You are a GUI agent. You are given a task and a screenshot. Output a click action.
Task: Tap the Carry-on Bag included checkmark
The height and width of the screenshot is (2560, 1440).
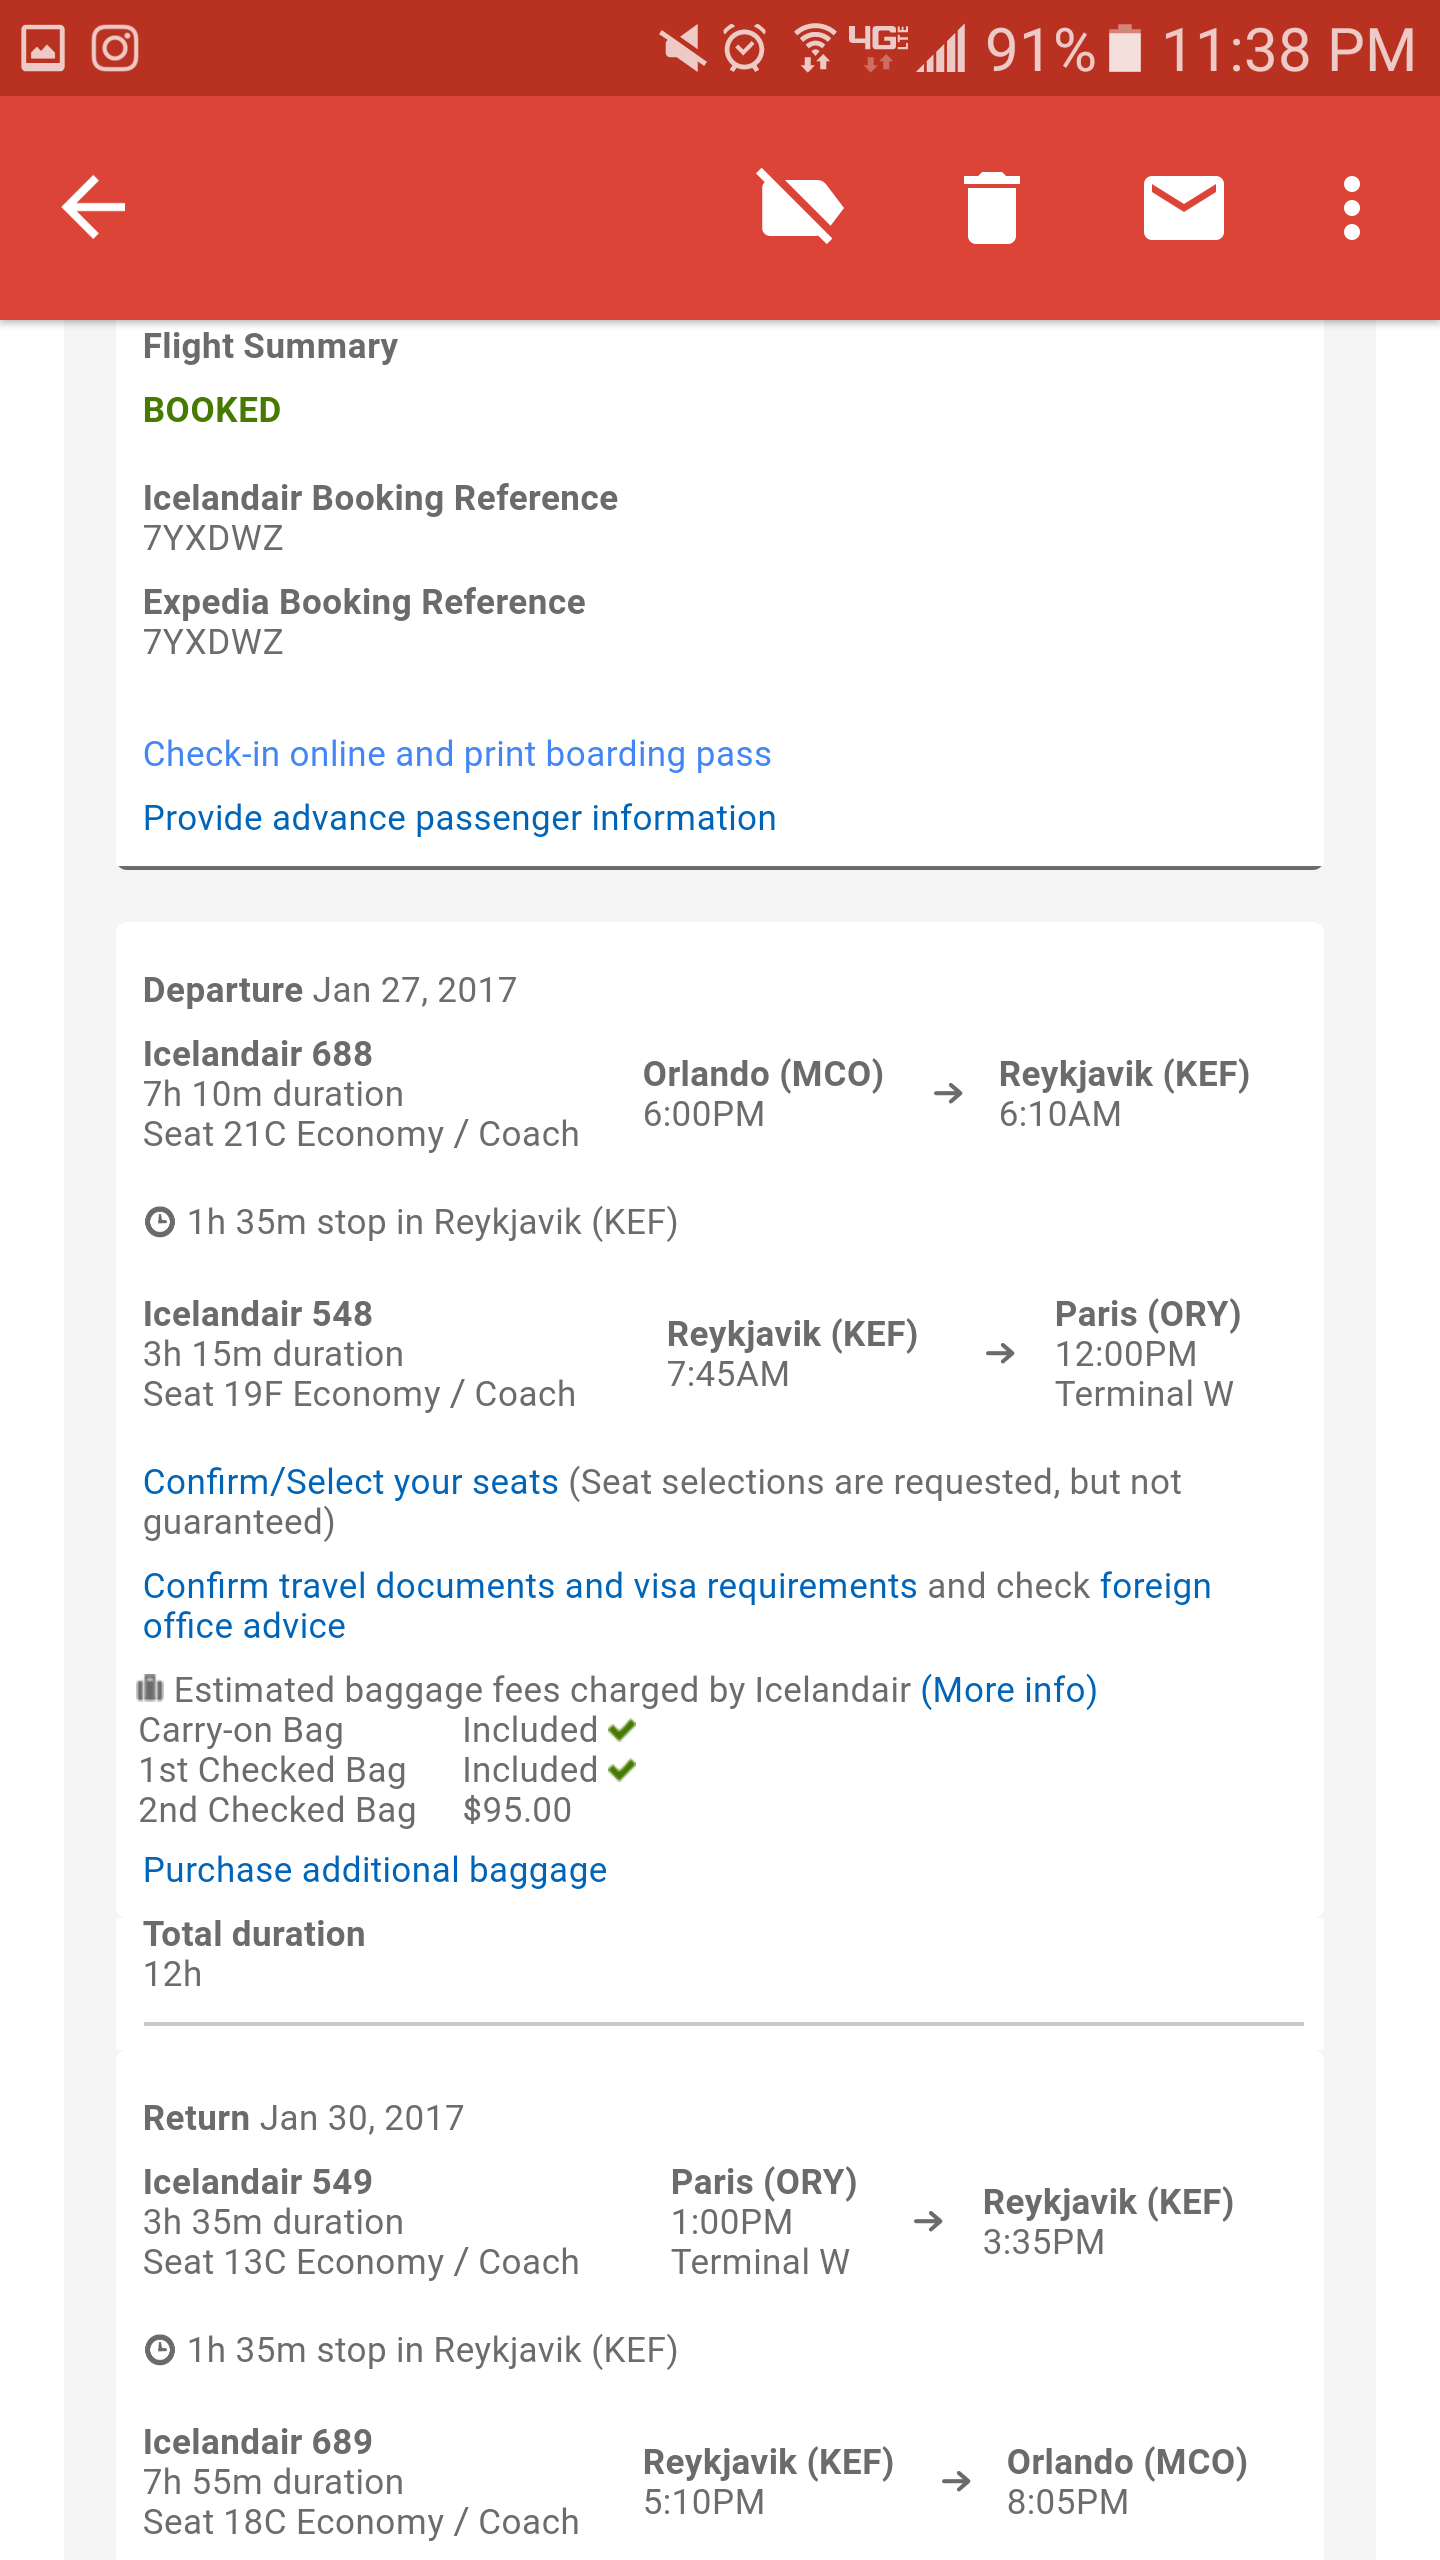(x=622, y=1729)
